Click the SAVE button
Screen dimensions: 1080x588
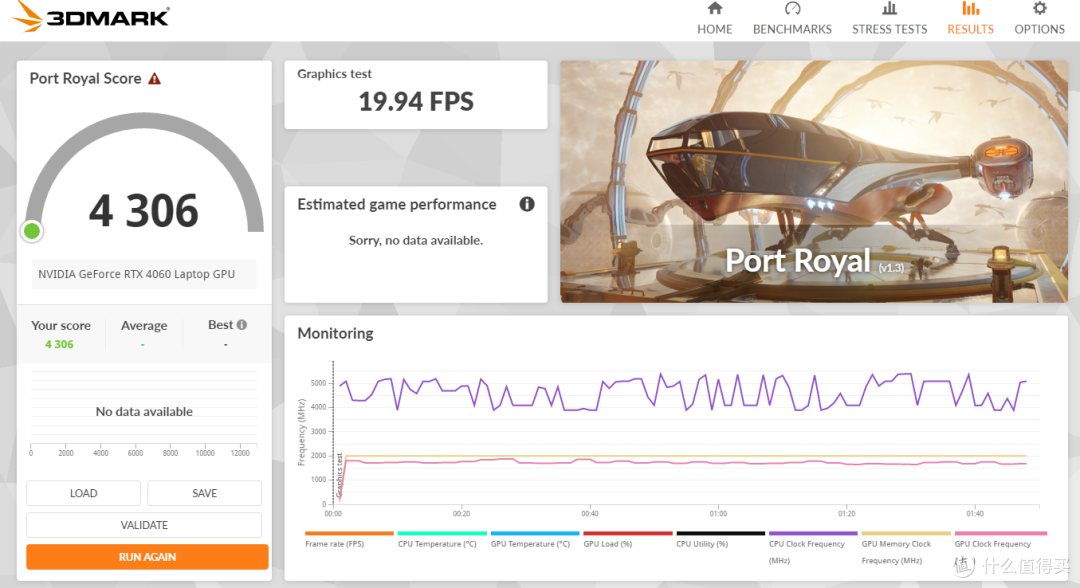pyautogui.click(x=205, y=493)
